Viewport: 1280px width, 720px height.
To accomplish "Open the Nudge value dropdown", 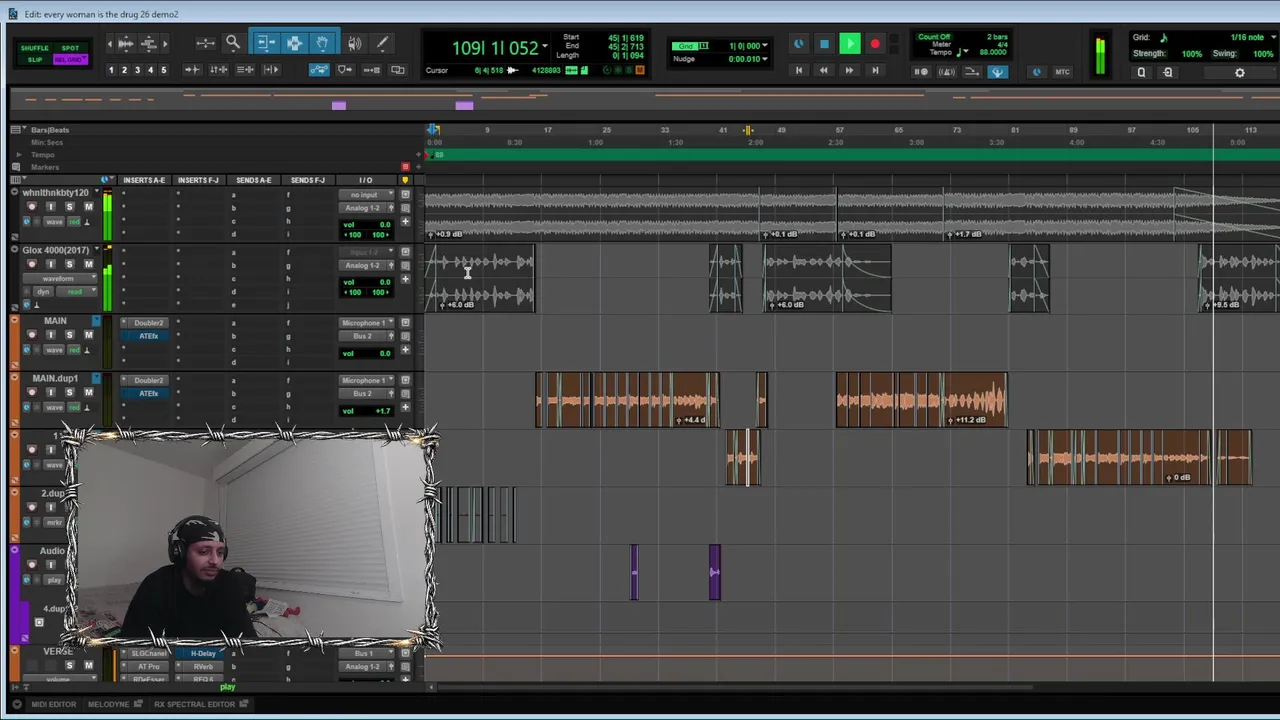I will pyautogui.click(x=765, y=59).
